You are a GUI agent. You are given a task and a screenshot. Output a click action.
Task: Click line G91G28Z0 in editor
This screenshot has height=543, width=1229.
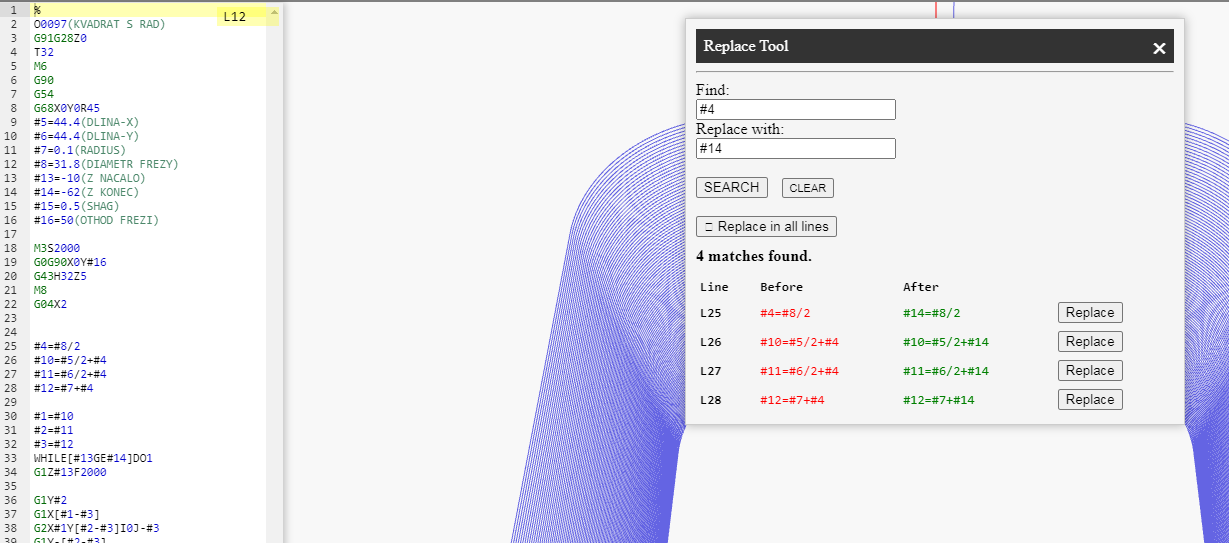point(60,38)
